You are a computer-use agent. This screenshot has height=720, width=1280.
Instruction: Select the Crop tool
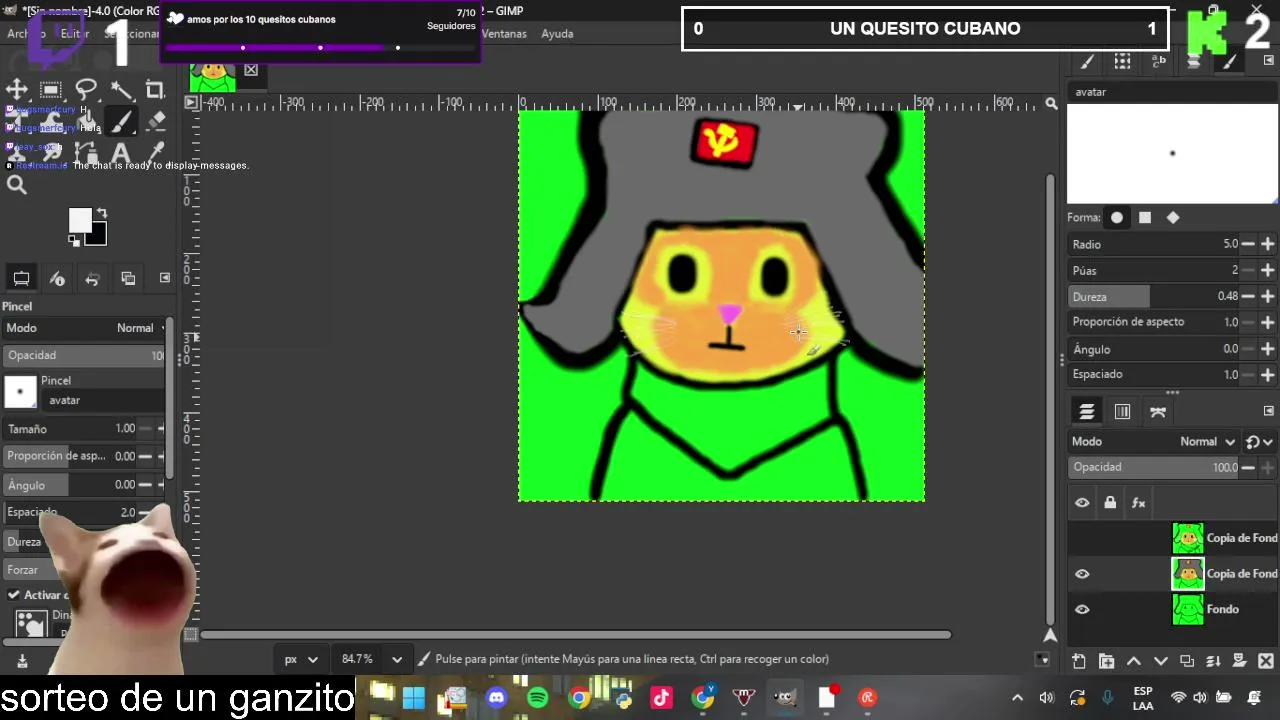[155, 90]
